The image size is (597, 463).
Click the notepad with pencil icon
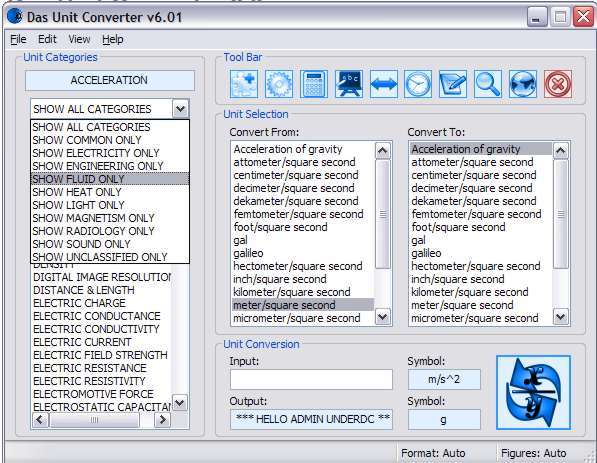pyautogui.click(x=453, y=84)
